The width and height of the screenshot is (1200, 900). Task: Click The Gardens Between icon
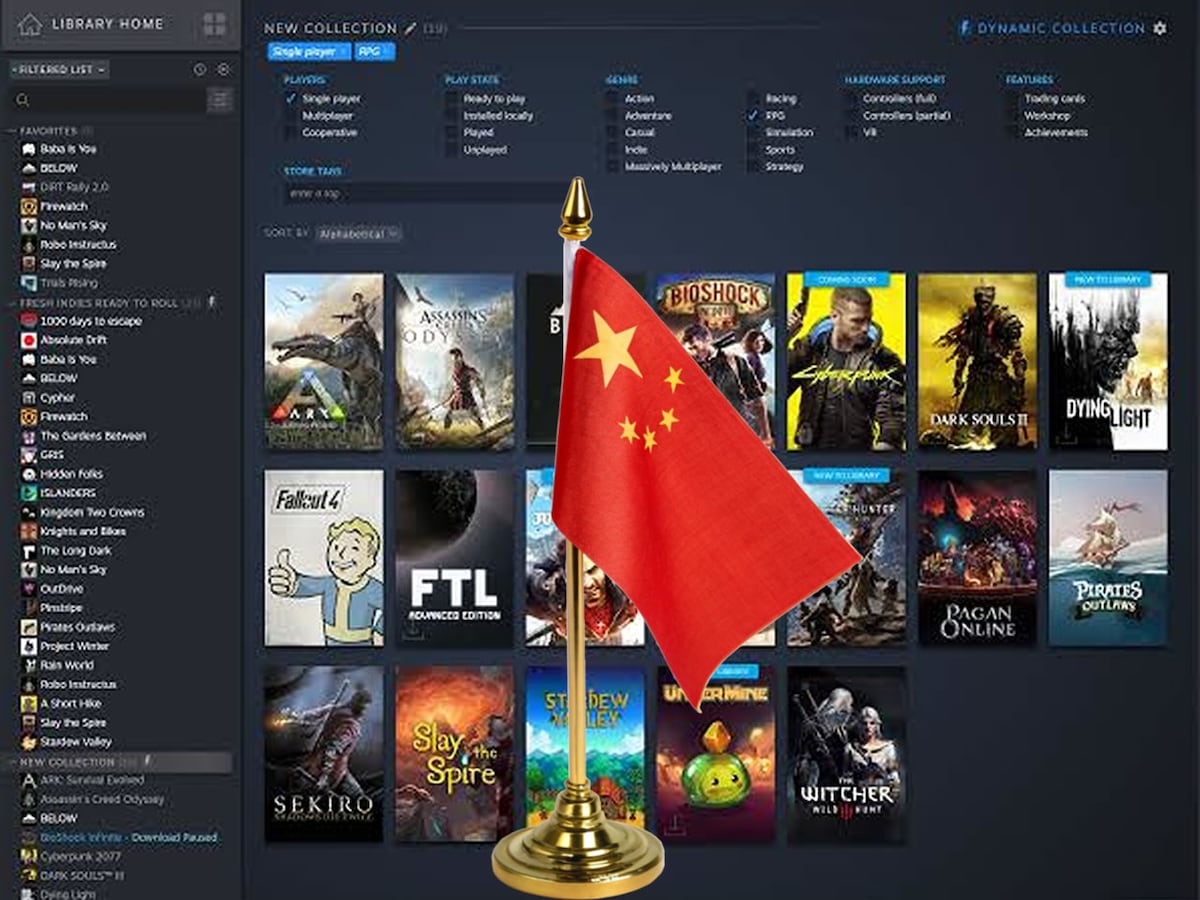(28, 436)
